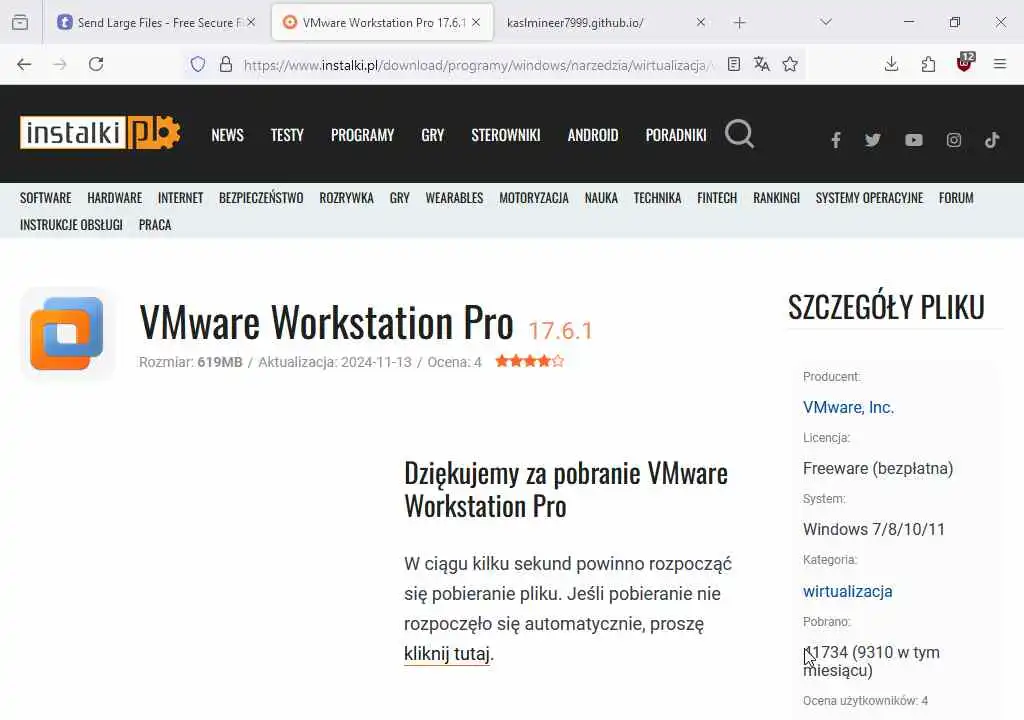The image size is (1024, 720).
Task: Go to ROZRYWKA category
Action: click(x=347, y=198)
